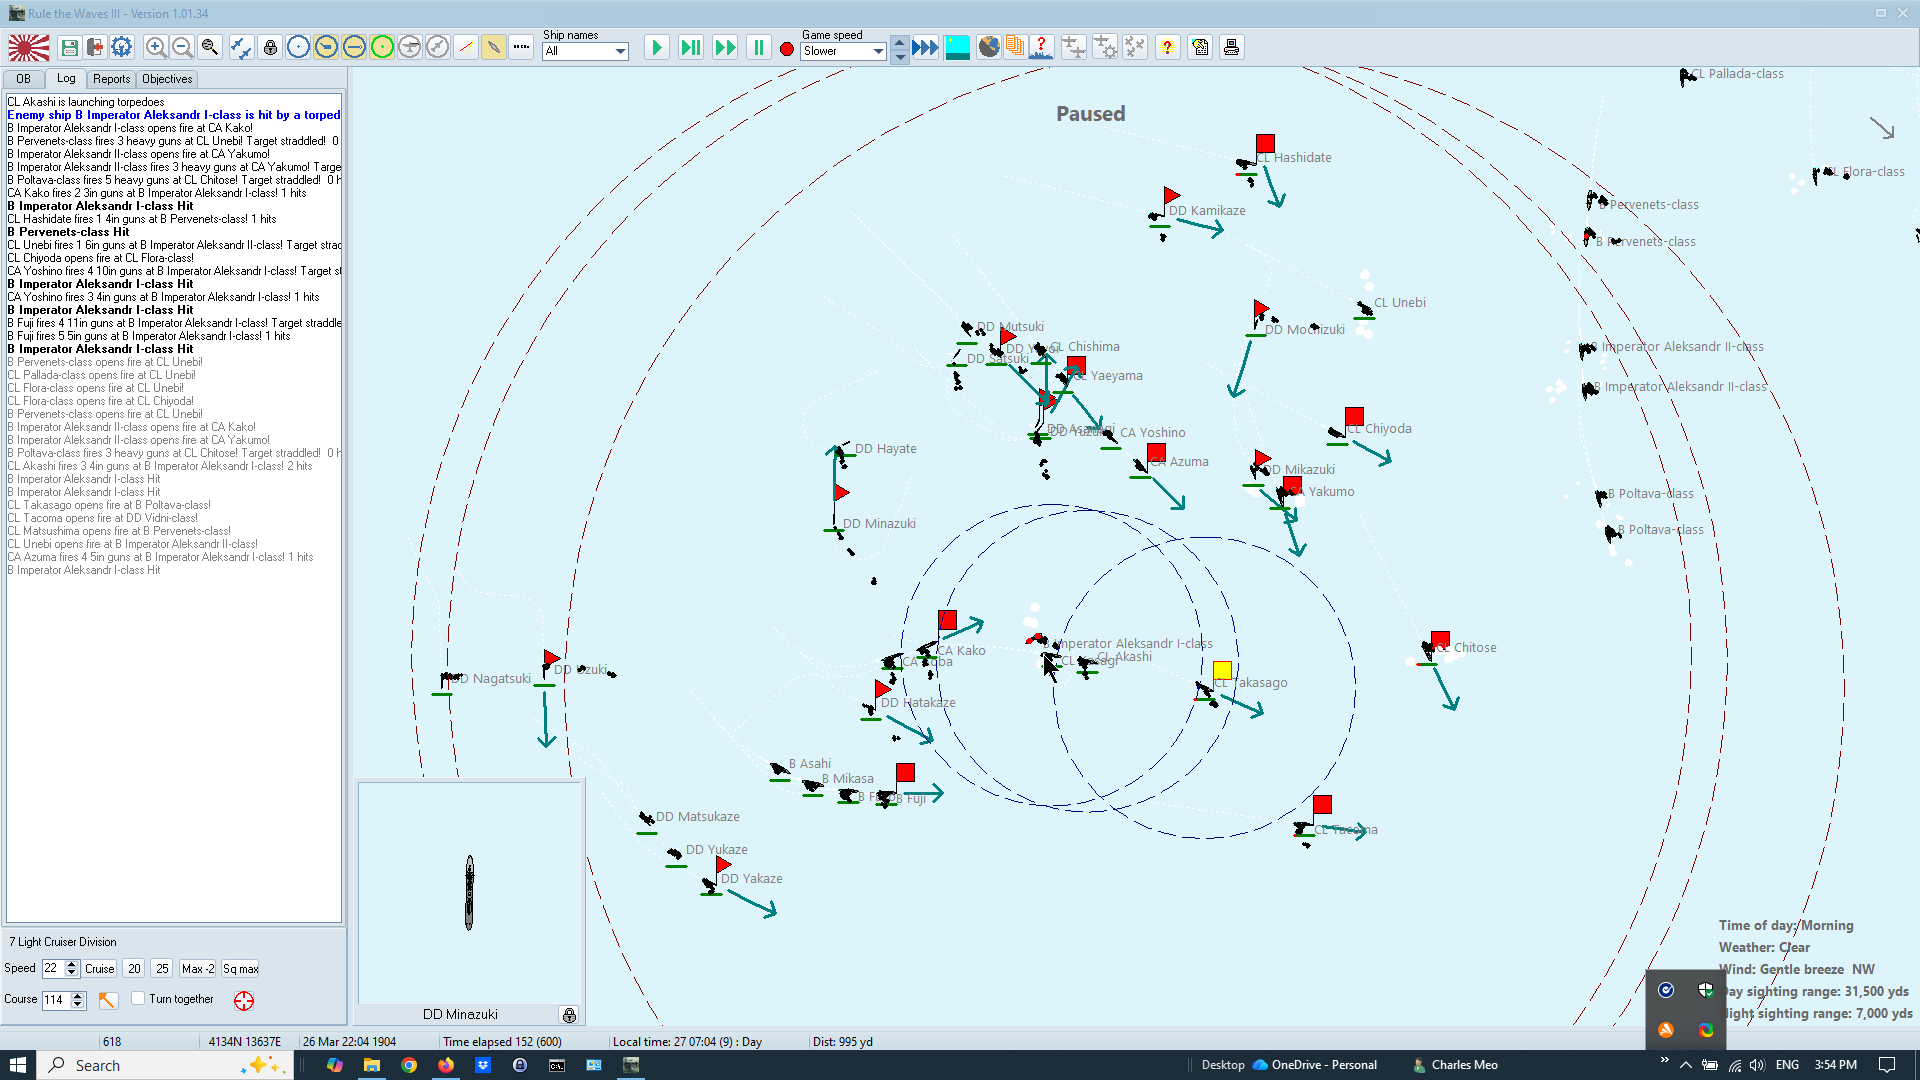Click the notes with pencil icon
1920x1080 pixels.
(x=1201, y=47)
